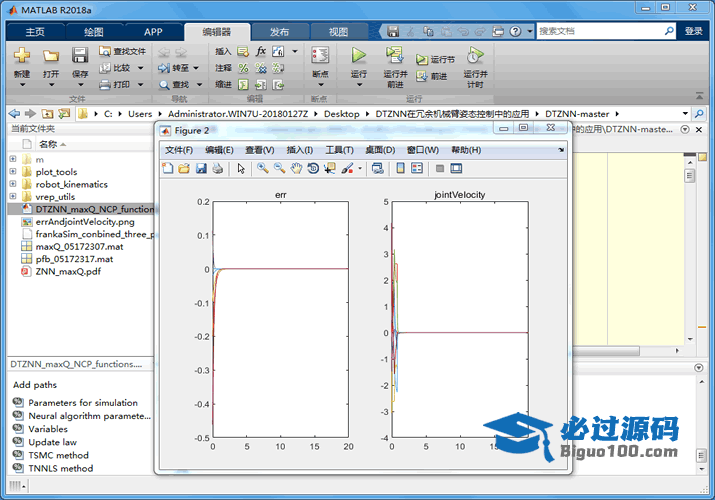
Task: Click the back arrow in address bar
Action: point(14,113)
